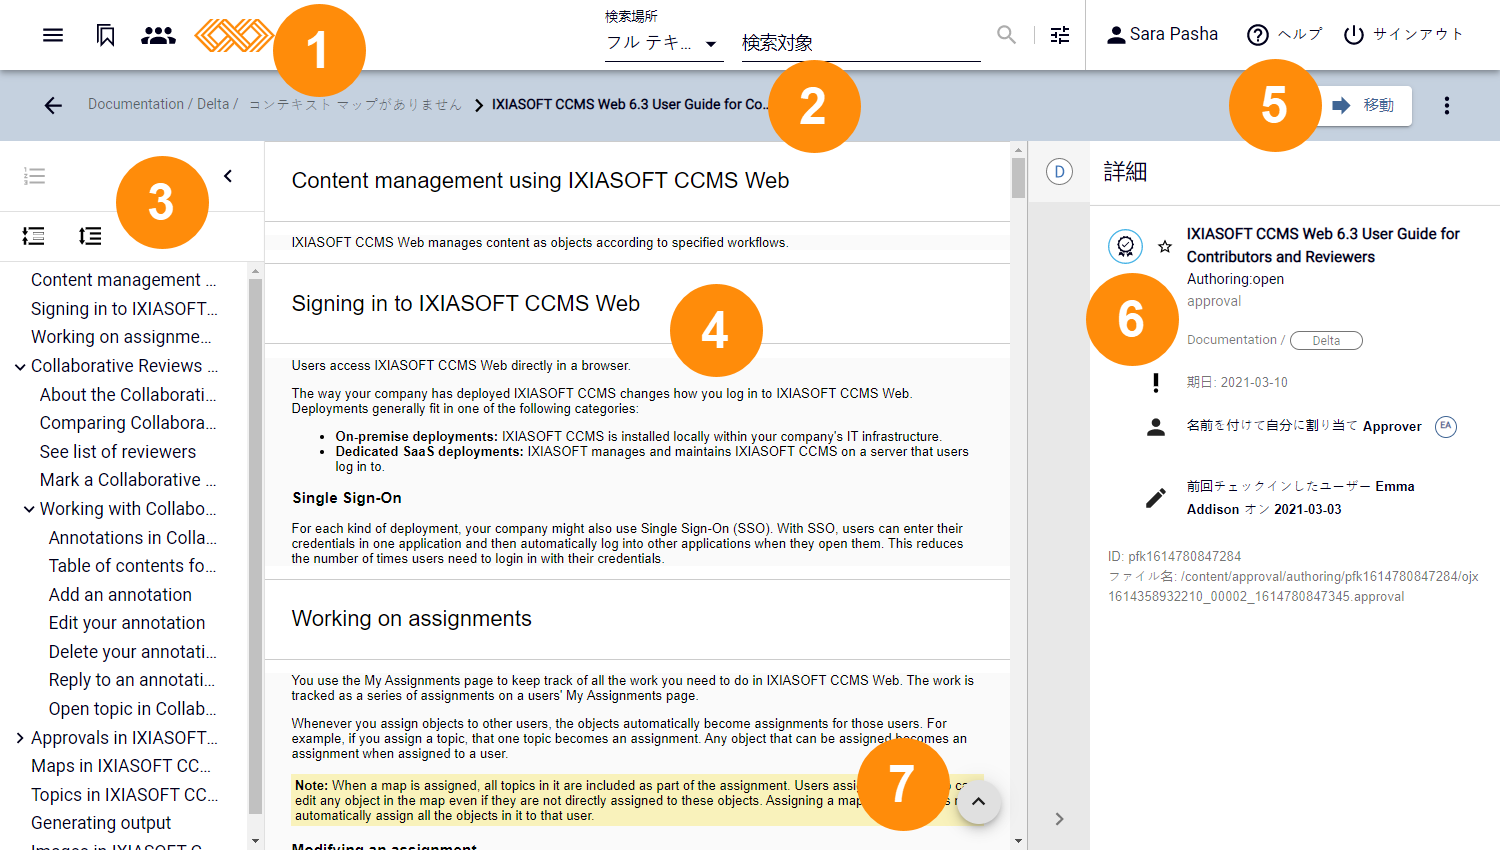The height and width of the screenshot is (850, 1500).
Task: Click the 期日: 2021-03-10 due date text
Action: click(x=1237, y=382)
